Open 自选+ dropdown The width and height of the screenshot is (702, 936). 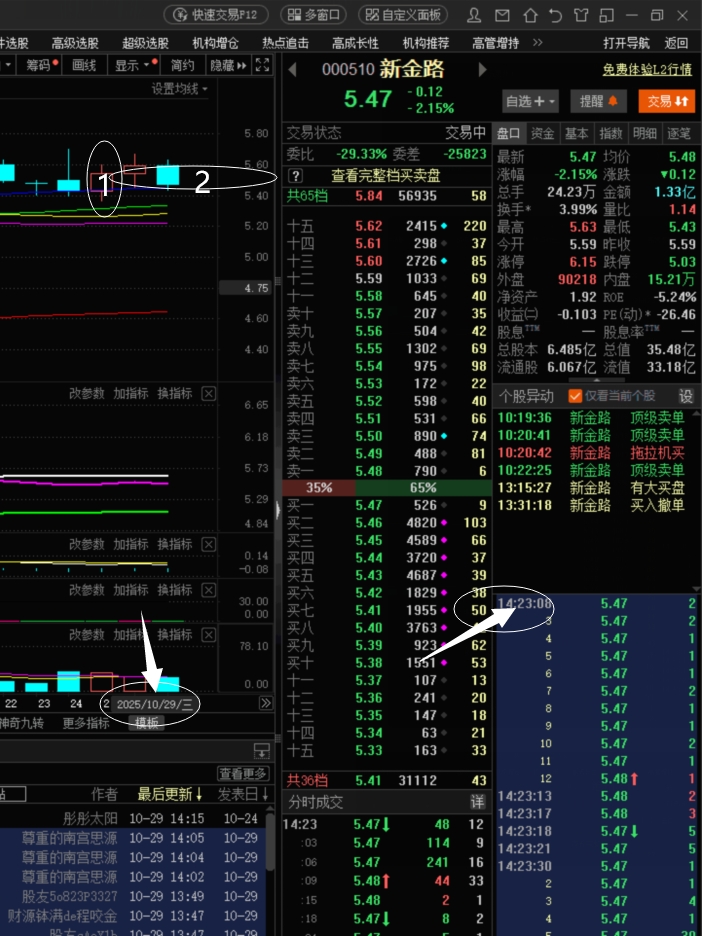(531, 101)
